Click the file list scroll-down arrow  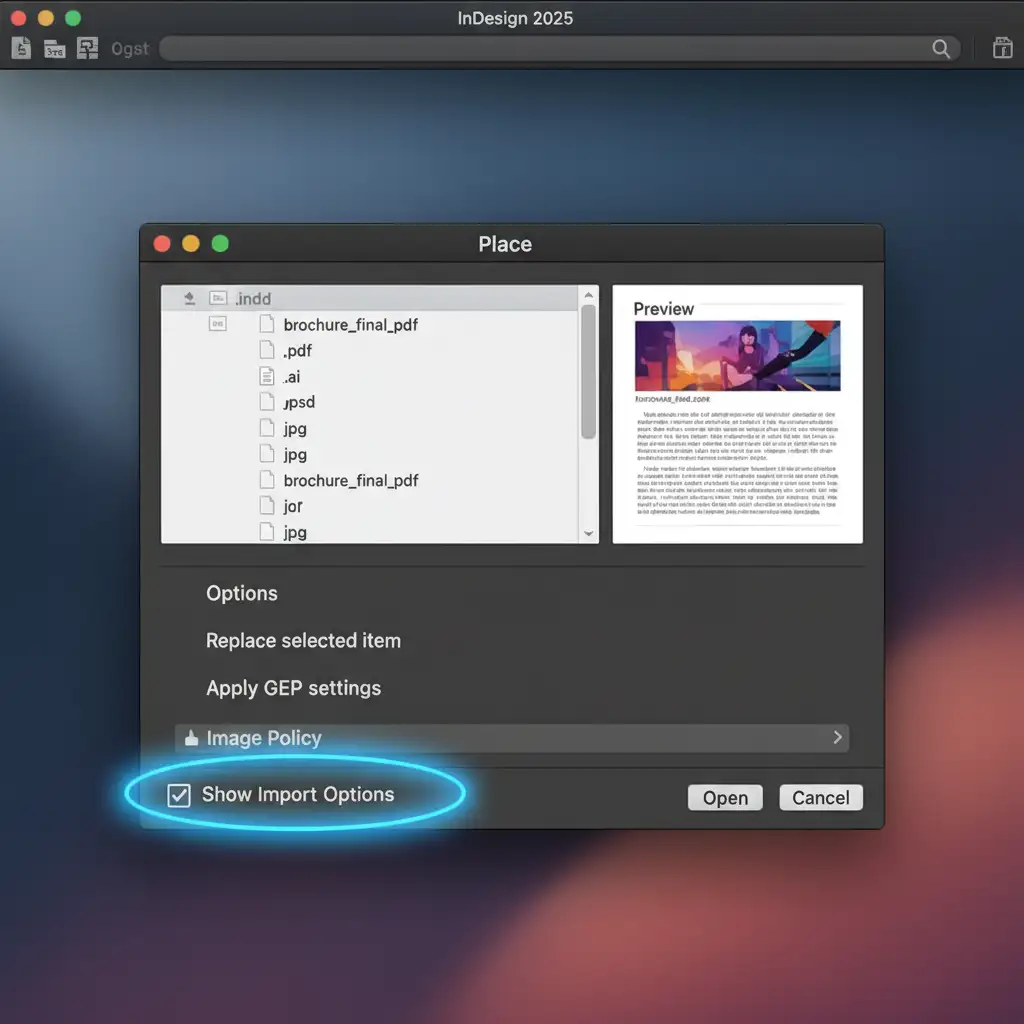point(588,534)
